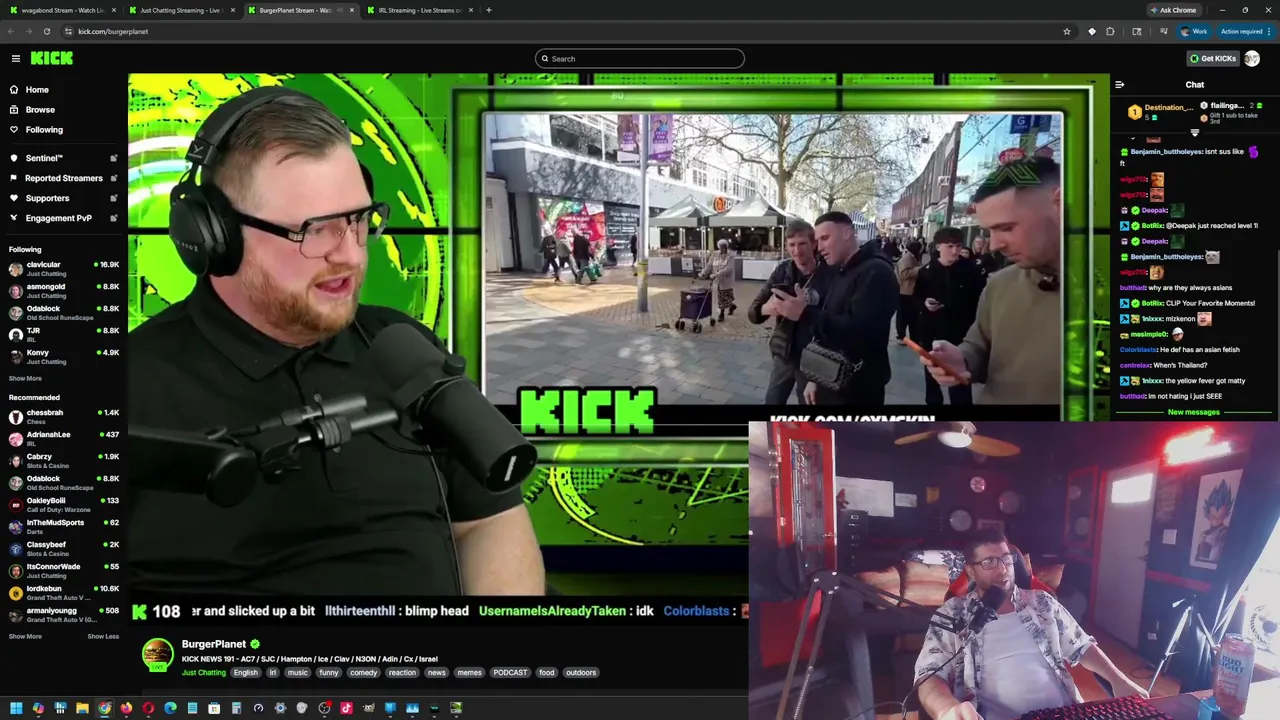This screenshot has height=720, width=1280.
Task: Open recommended channel armaniyoungg
Action: tap(64, 614)
